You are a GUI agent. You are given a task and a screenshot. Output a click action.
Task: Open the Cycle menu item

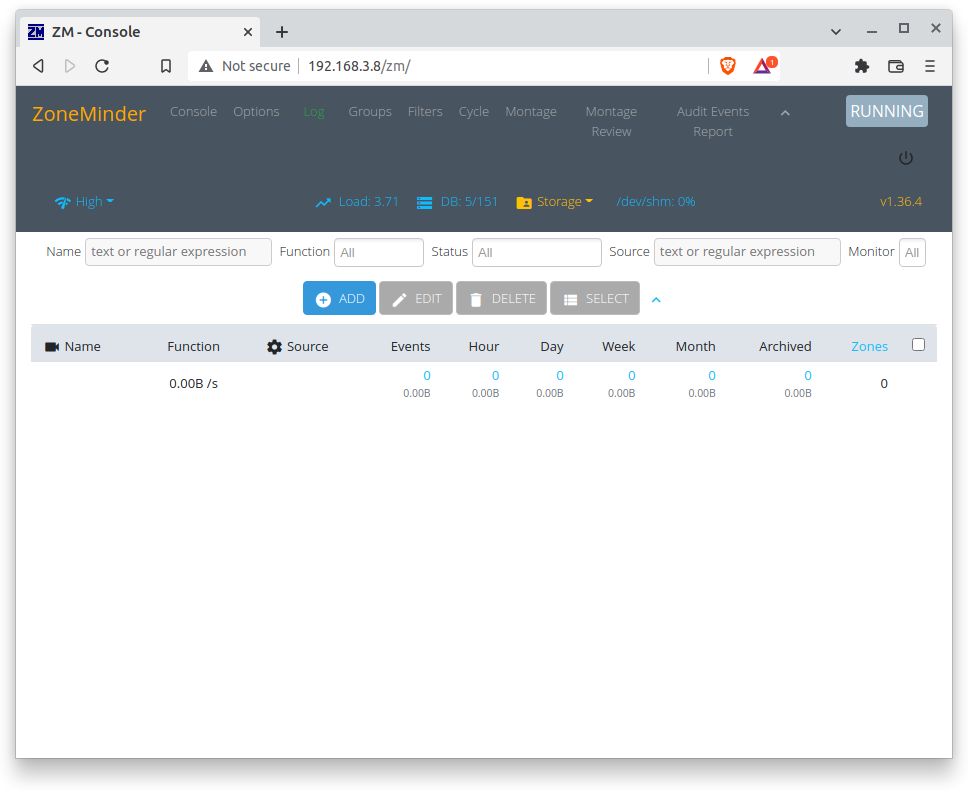(474, 112)
